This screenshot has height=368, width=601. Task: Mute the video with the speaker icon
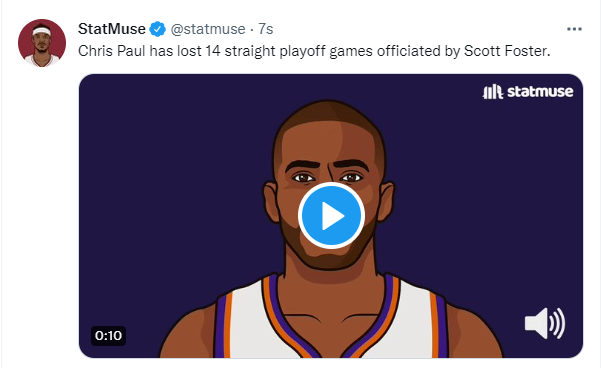(545, 323)
